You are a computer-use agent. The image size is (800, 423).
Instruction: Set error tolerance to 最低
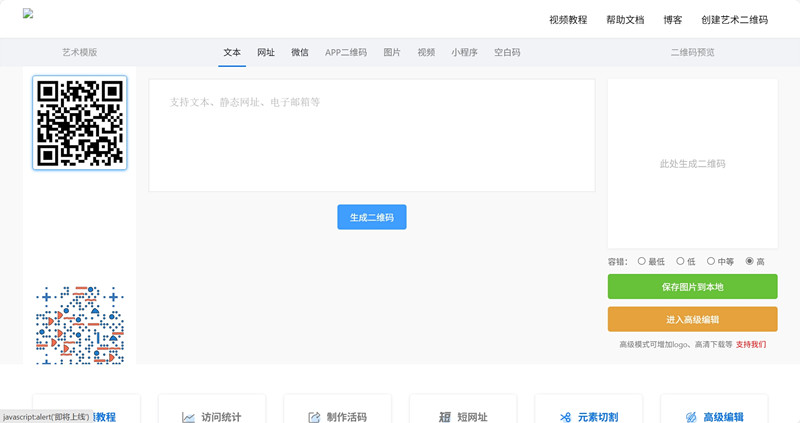pyautogui.click(x=641, y=261)
